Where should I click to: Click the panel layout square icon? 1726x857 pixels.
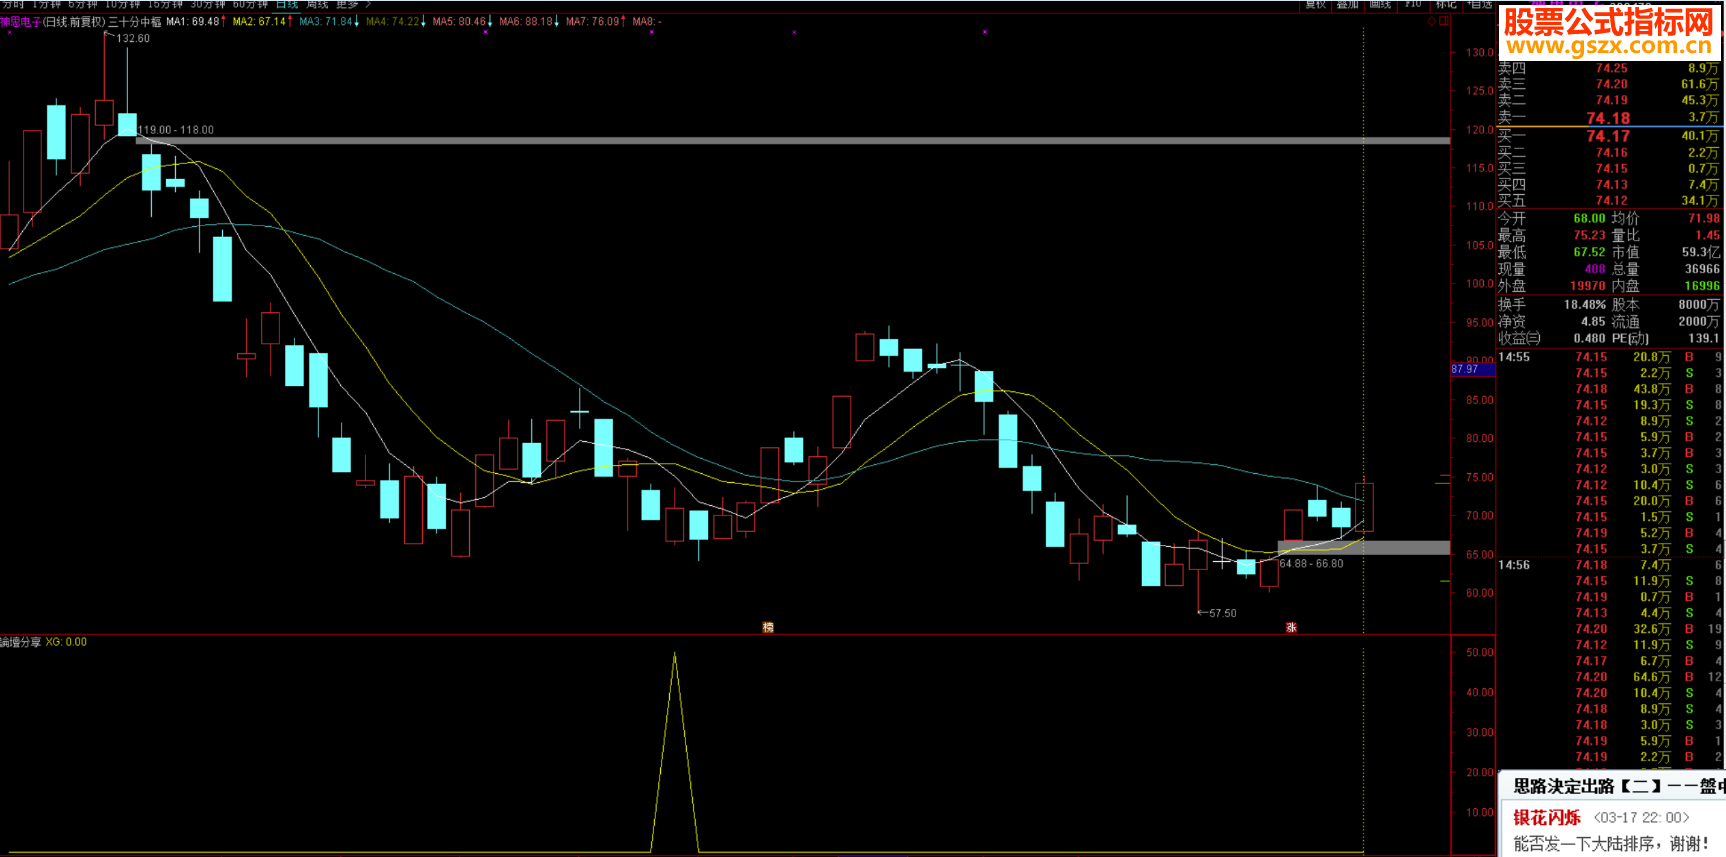(1444, 21)
